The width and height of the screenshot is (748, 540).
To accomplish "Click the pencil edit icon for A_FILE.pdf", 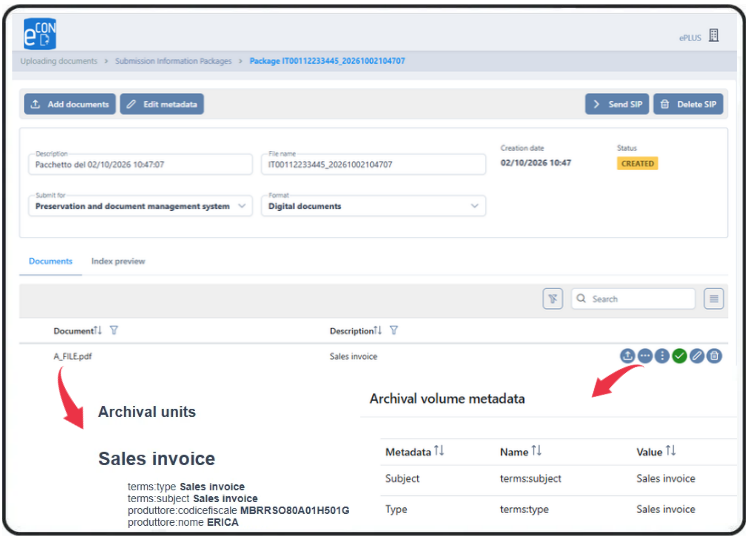I will 697,356.
